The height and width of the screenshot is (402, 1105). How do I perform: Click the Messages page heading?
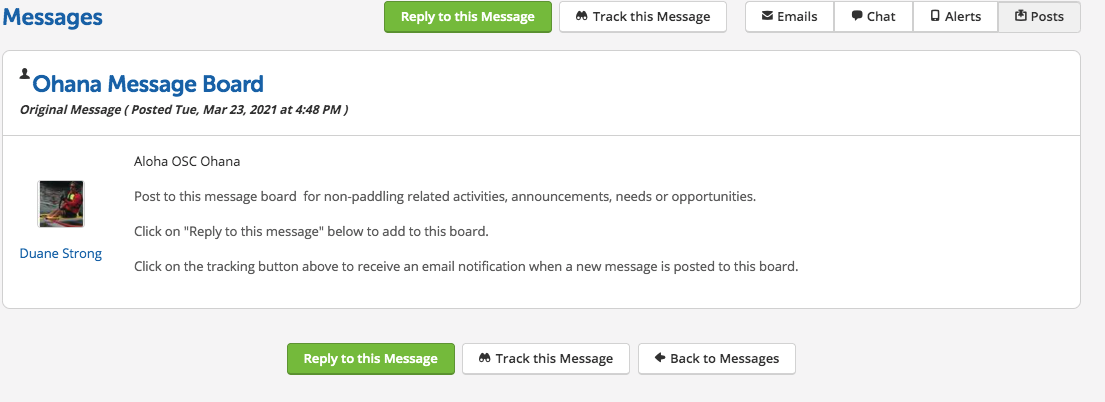[x=51, y=17]
